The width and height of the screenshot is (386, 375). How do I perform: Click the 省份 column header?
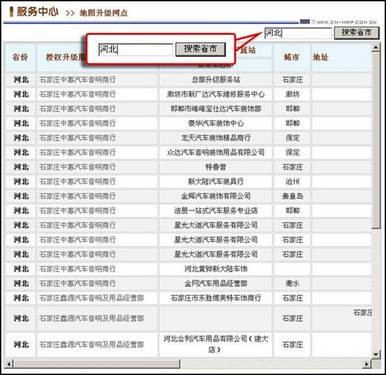point(20,57)
